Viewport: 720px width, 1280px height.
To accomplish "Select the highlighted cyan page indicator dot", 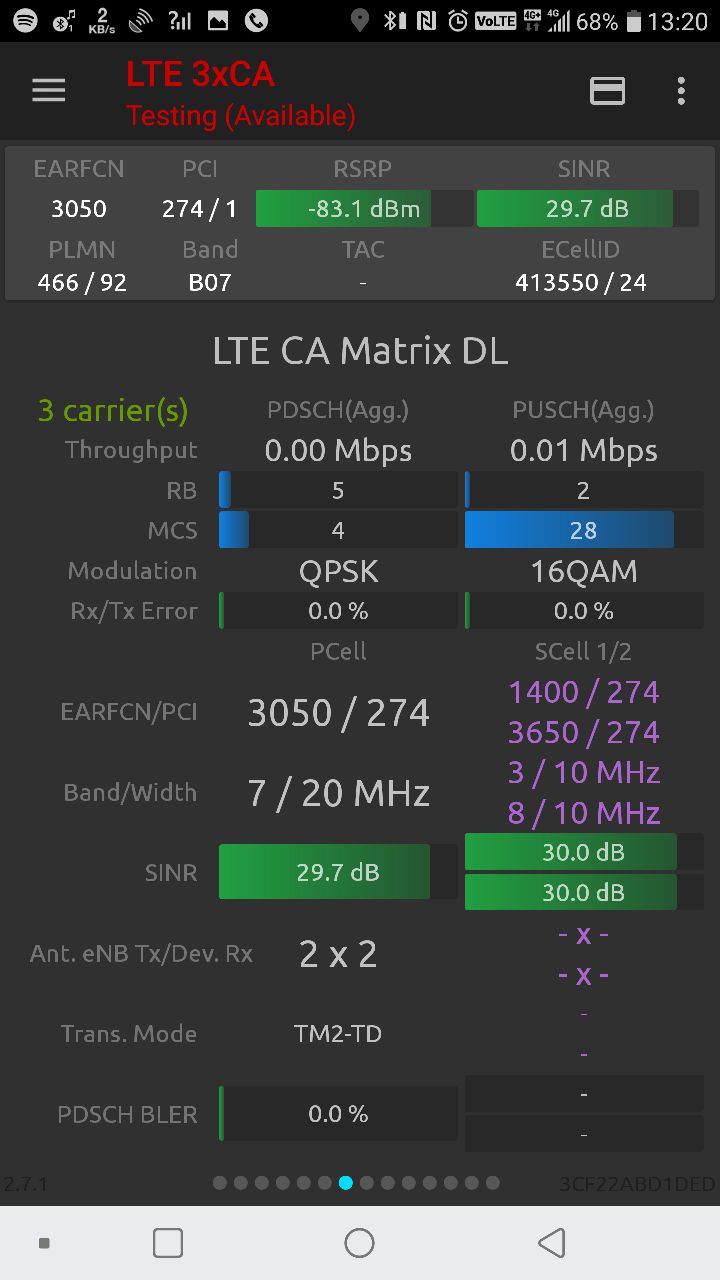I will 346,1183.
